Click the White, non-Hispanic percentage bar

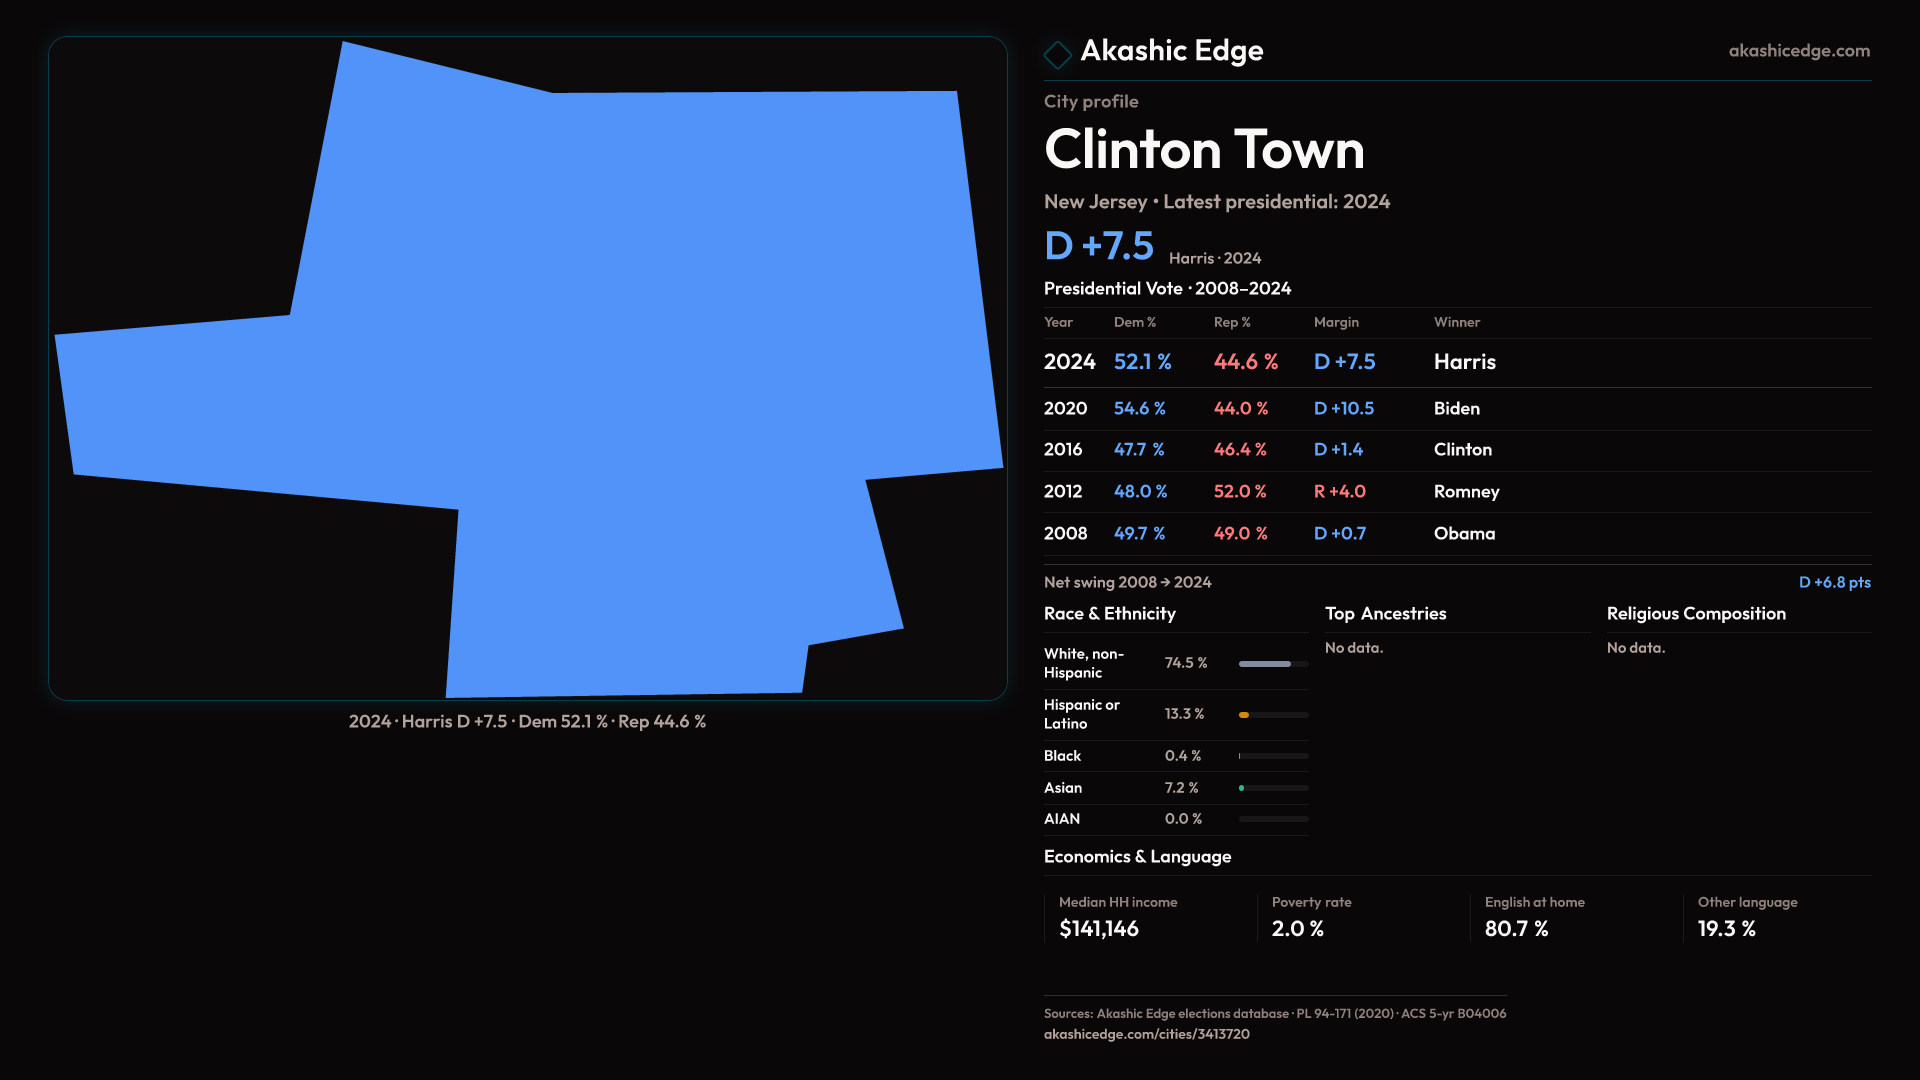(x=1266, y=664)
